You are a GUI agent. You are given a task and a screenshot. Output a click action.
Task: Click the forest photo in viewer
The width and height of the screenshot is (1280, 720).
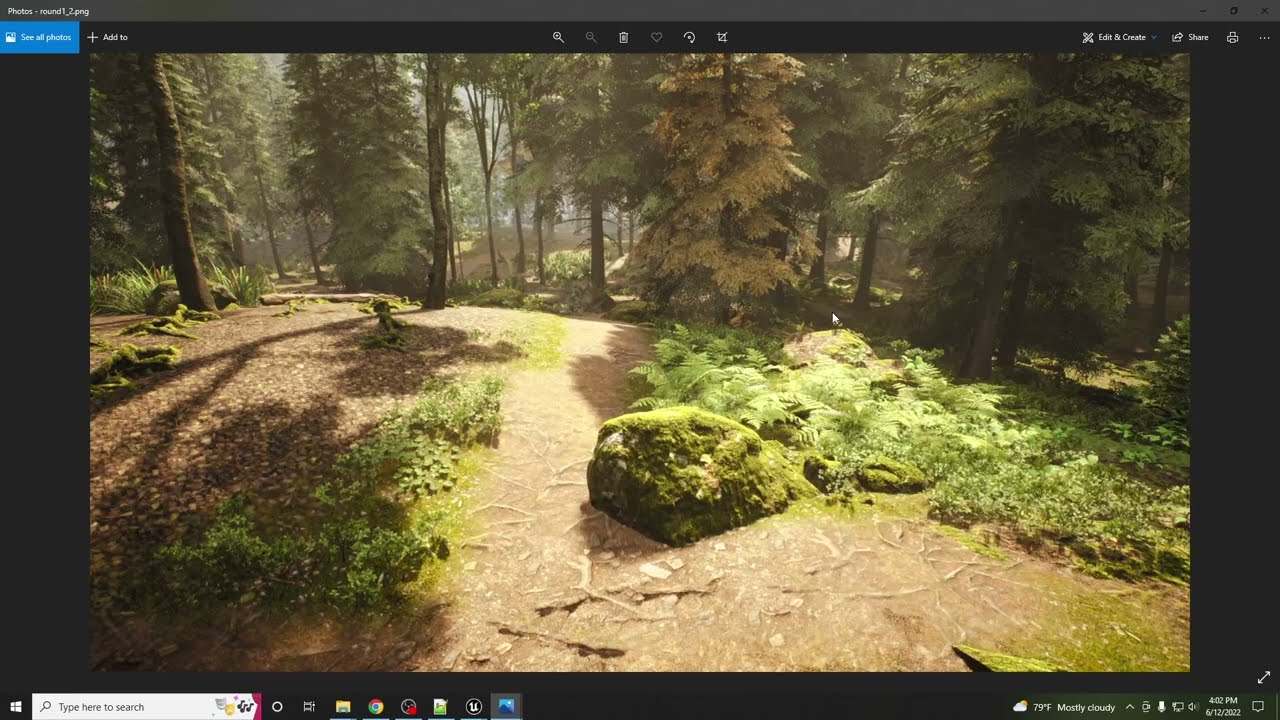pyautogui.click(x=640, y=362)
